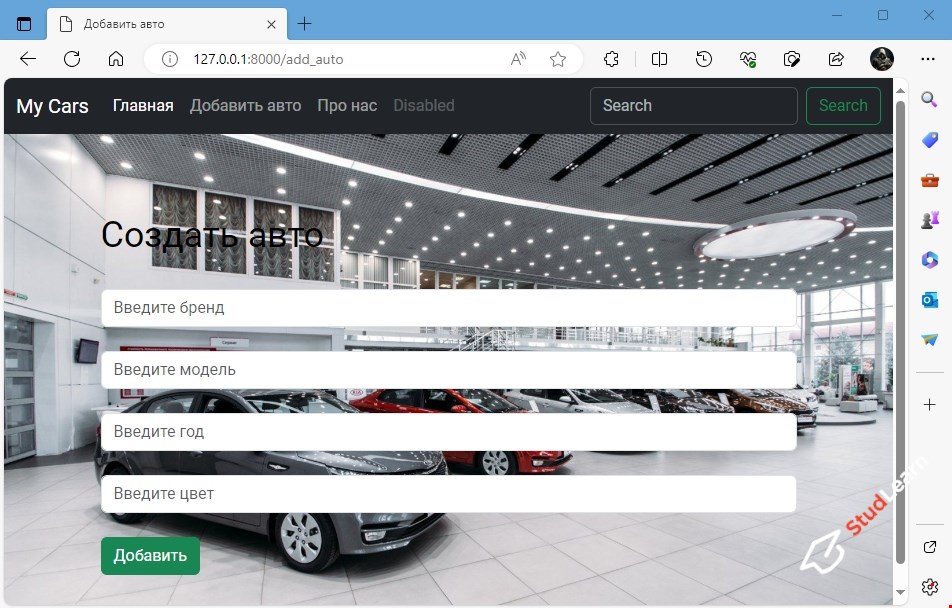The width and height of the screenshot is (952, 608).
Task: Open Settings and more menu
Action: tap(928, 59)
